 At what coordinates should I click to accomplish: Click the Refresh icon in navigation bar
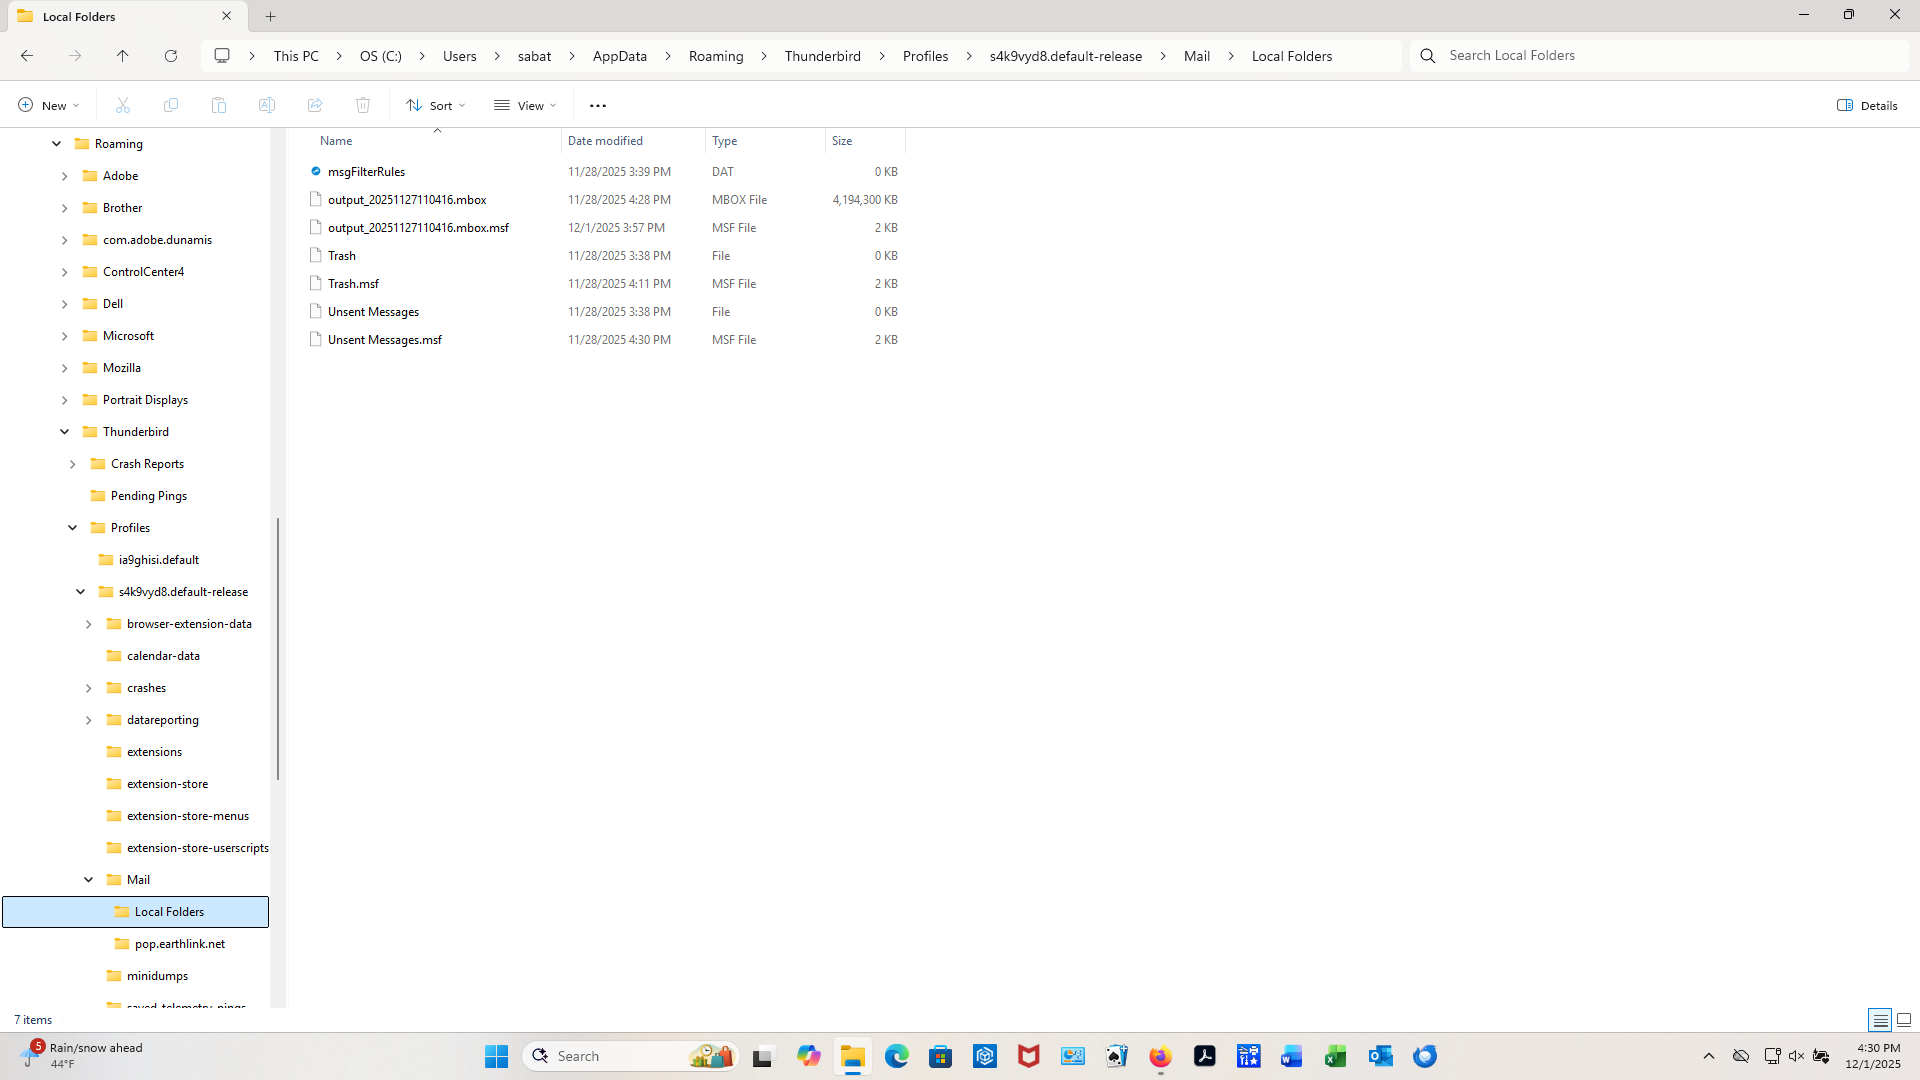[x=171, y=56]
